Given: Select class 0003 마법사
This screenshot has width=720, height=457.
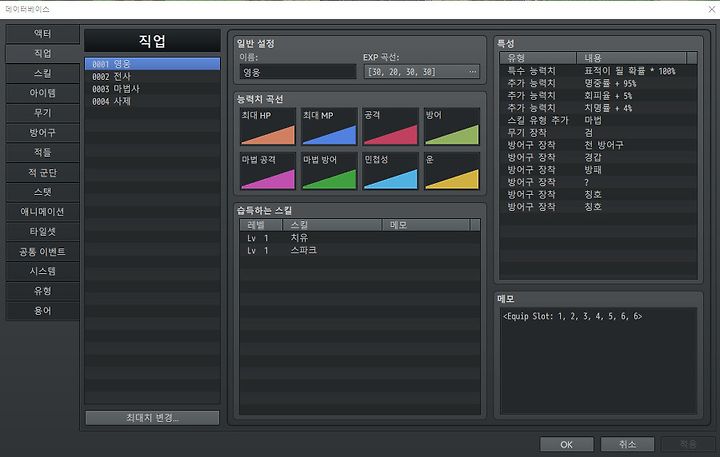Looking at the screenshot, I should (152, 89).
